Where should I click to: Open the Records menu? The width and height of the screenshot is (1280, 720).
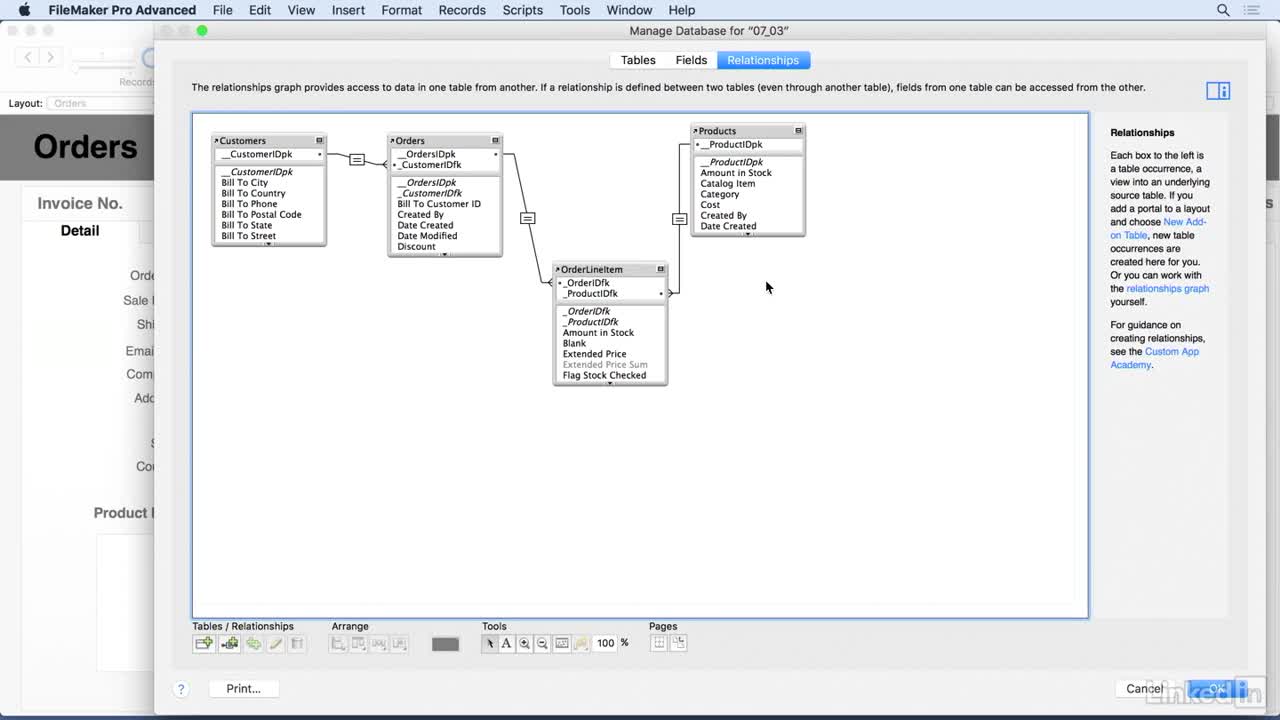coord(462,10)
